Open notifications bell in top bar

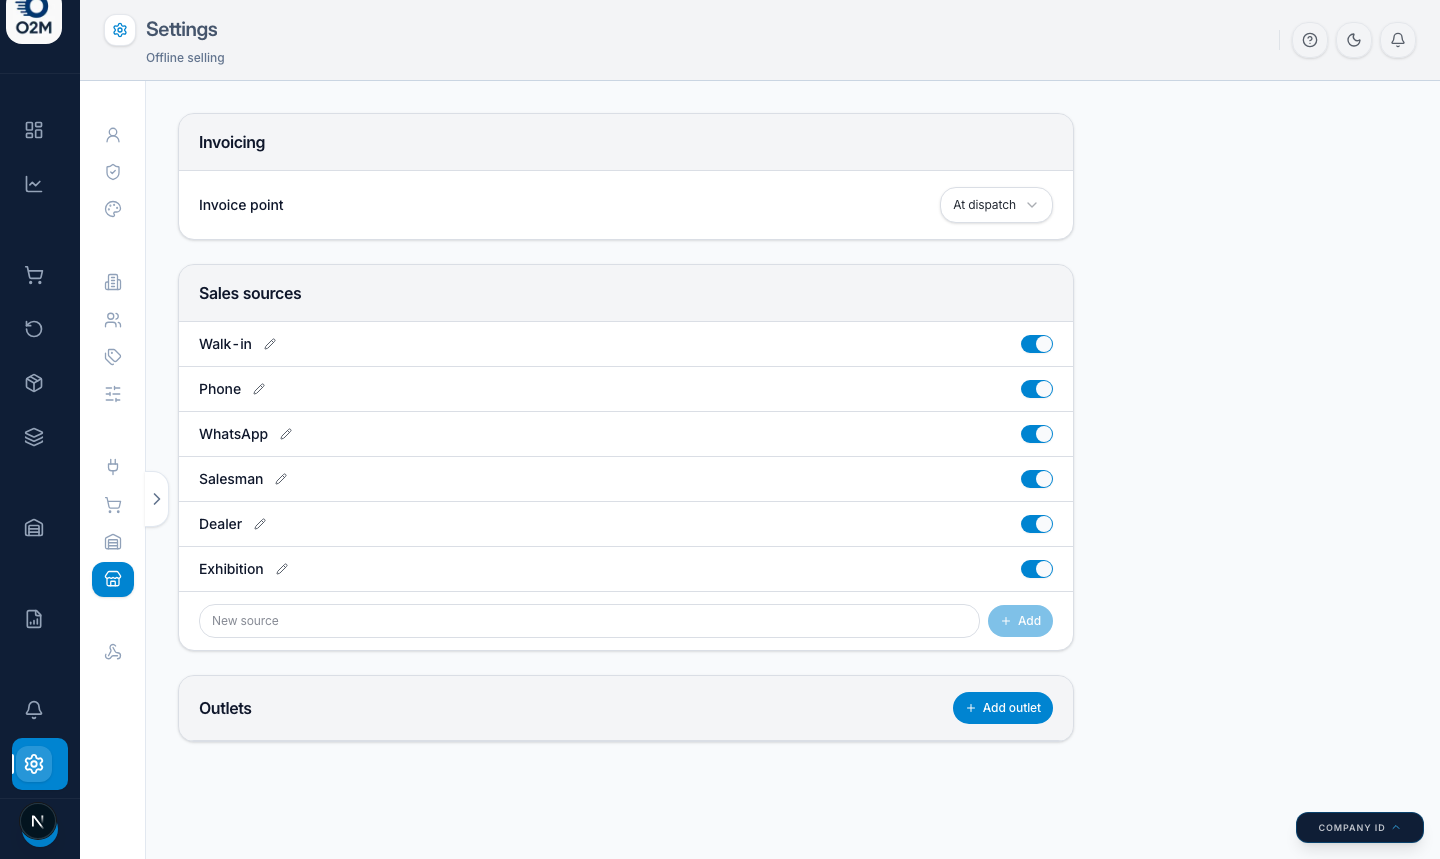pos(1398,40)
